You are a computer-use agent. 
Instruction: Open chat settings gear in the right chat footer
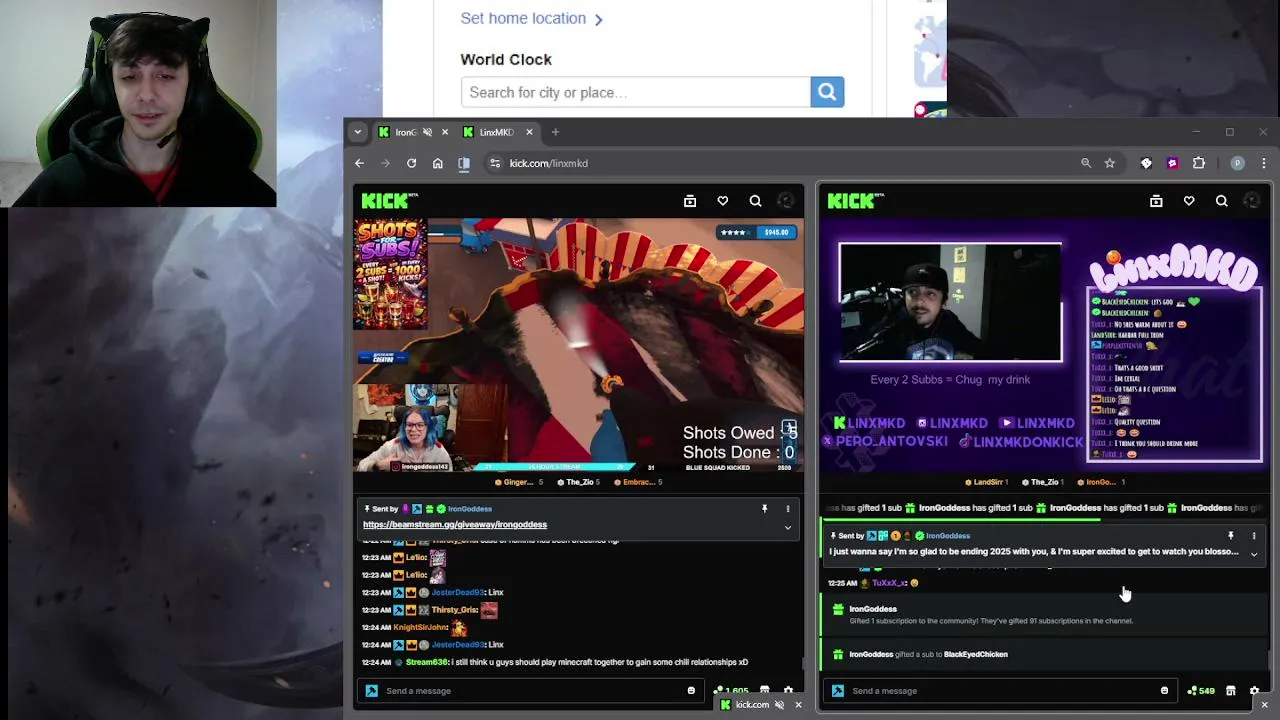tap(1254, 691)
